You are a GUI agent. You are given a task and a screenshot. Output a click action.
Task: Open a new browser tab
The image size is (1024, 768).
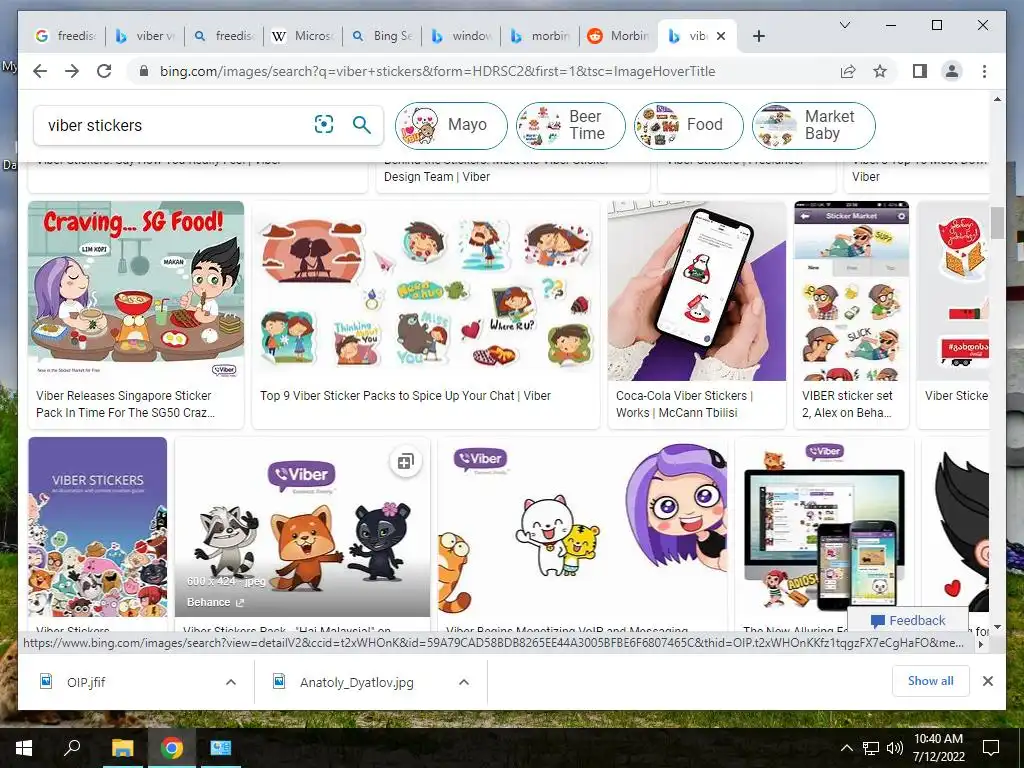point(758,36)
